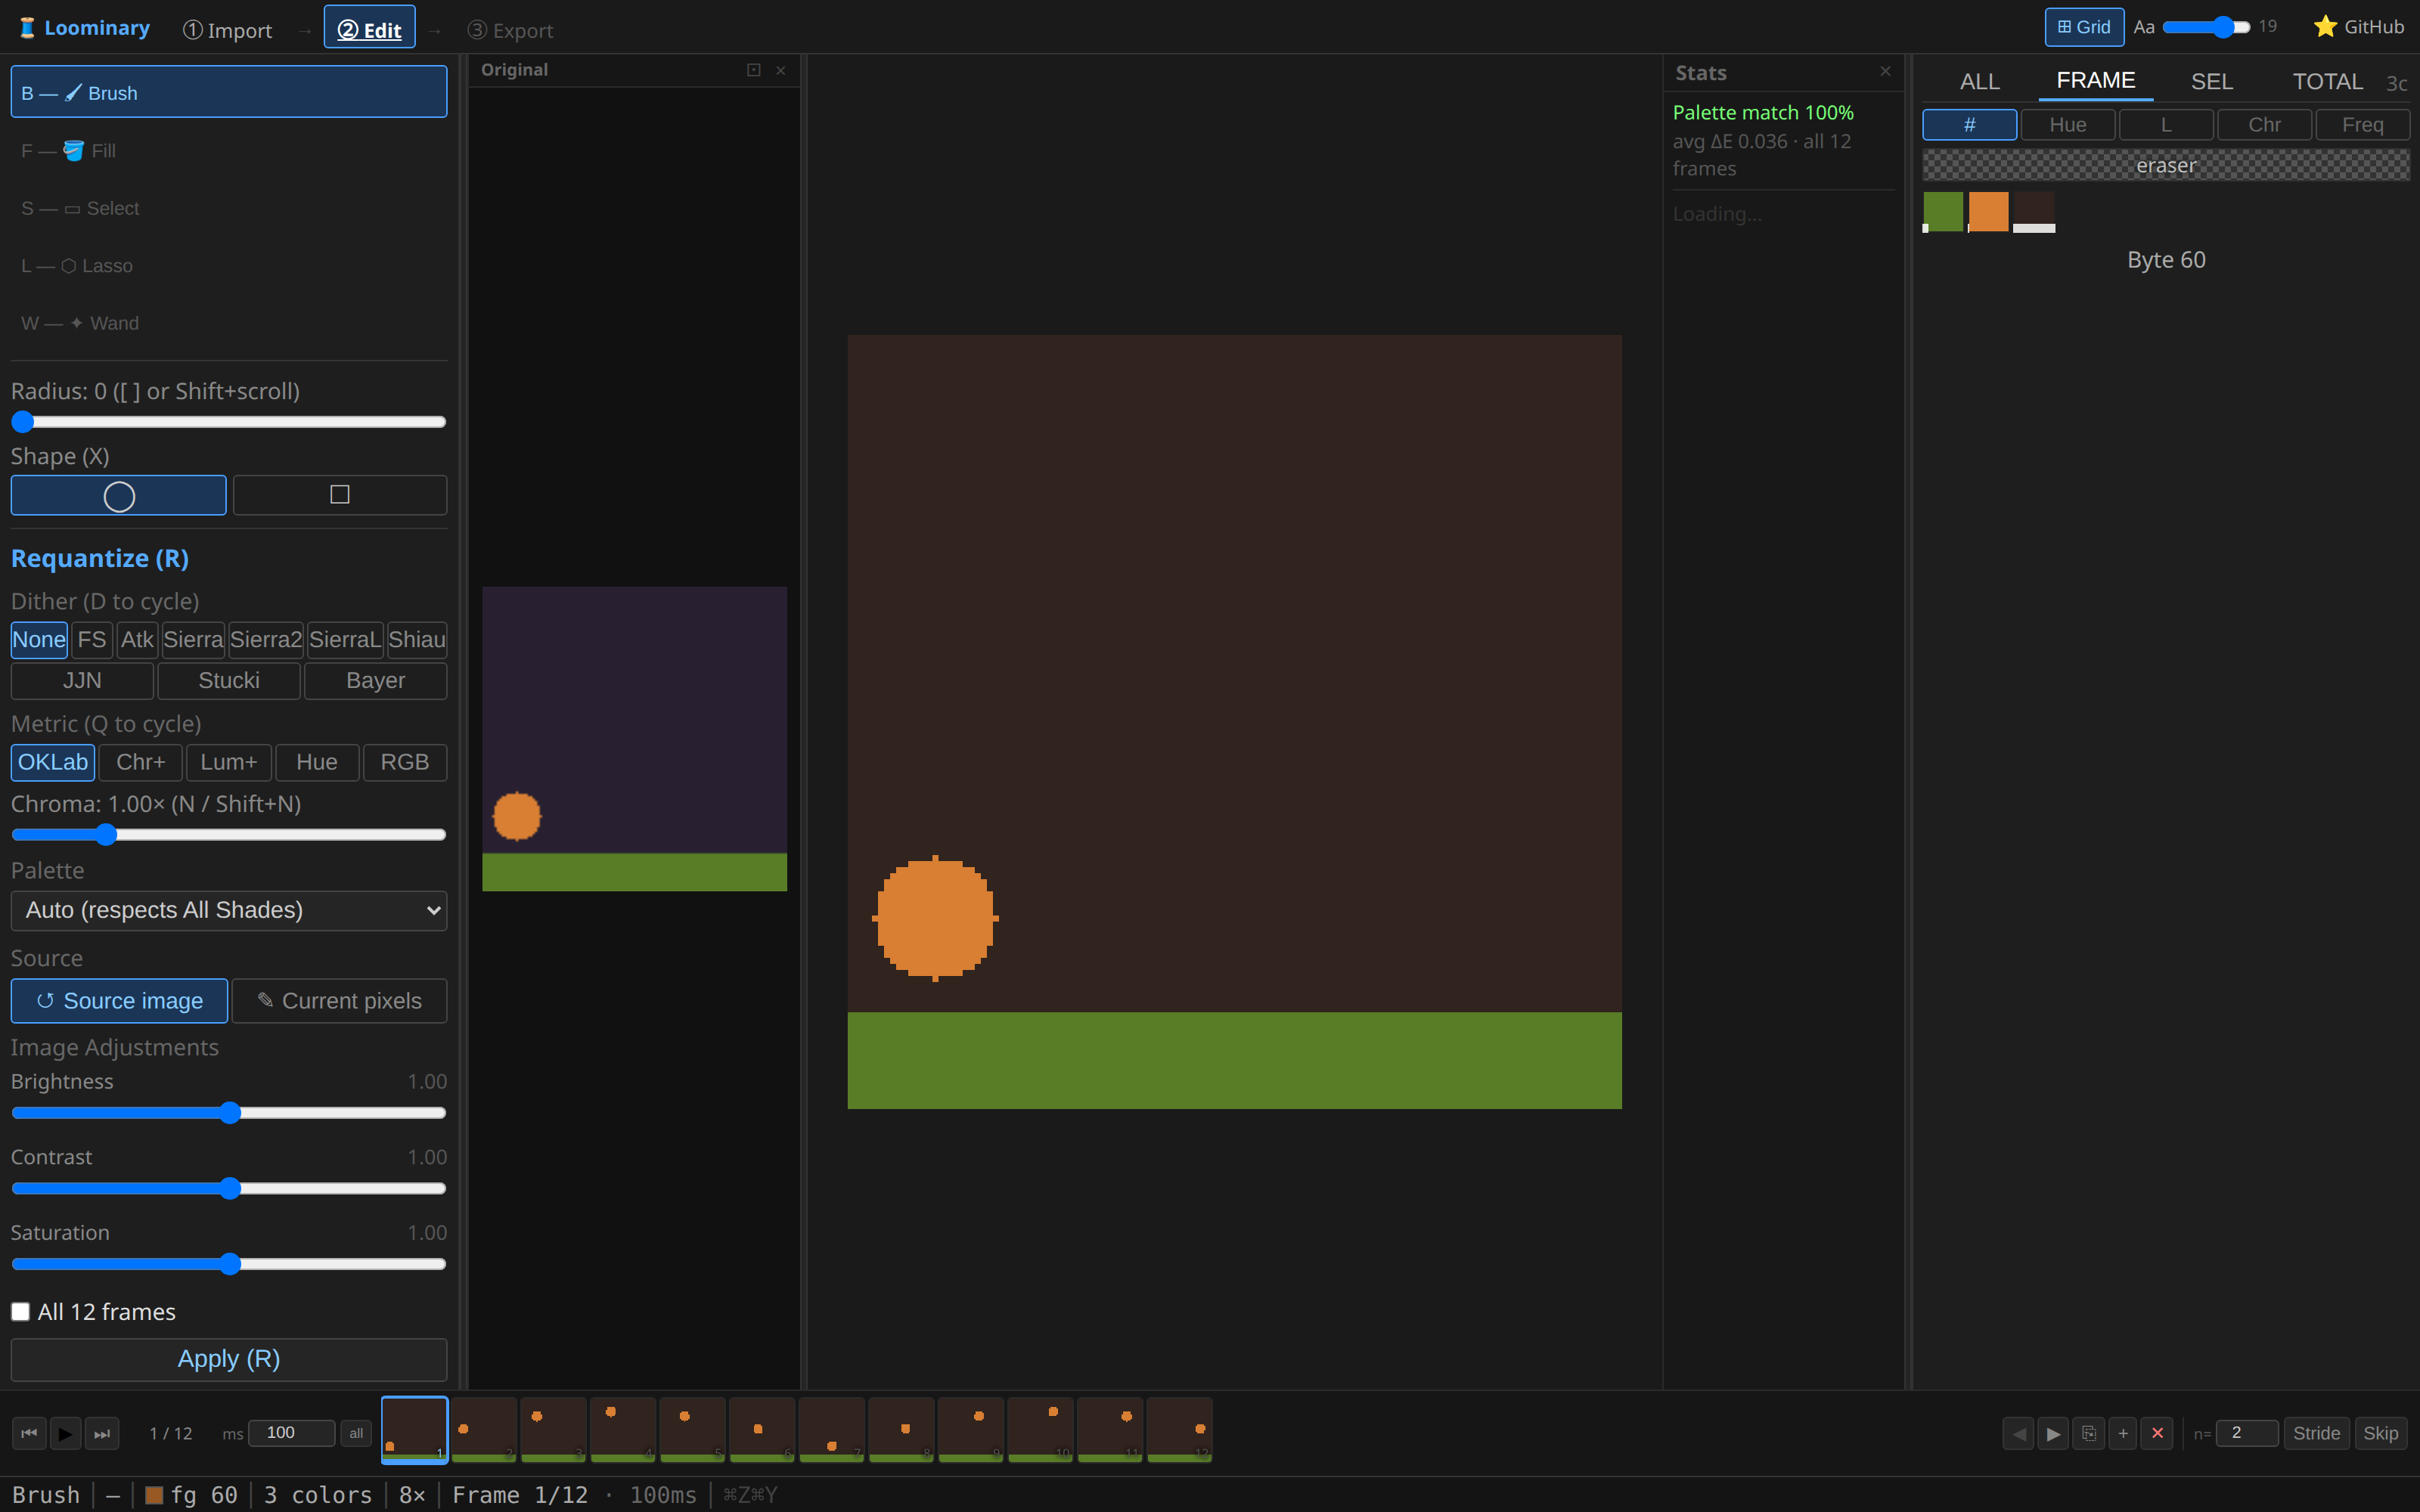Pick the dark brown palette swatch
The image size is (2420, 1512).
click(x=2034, y=212)
